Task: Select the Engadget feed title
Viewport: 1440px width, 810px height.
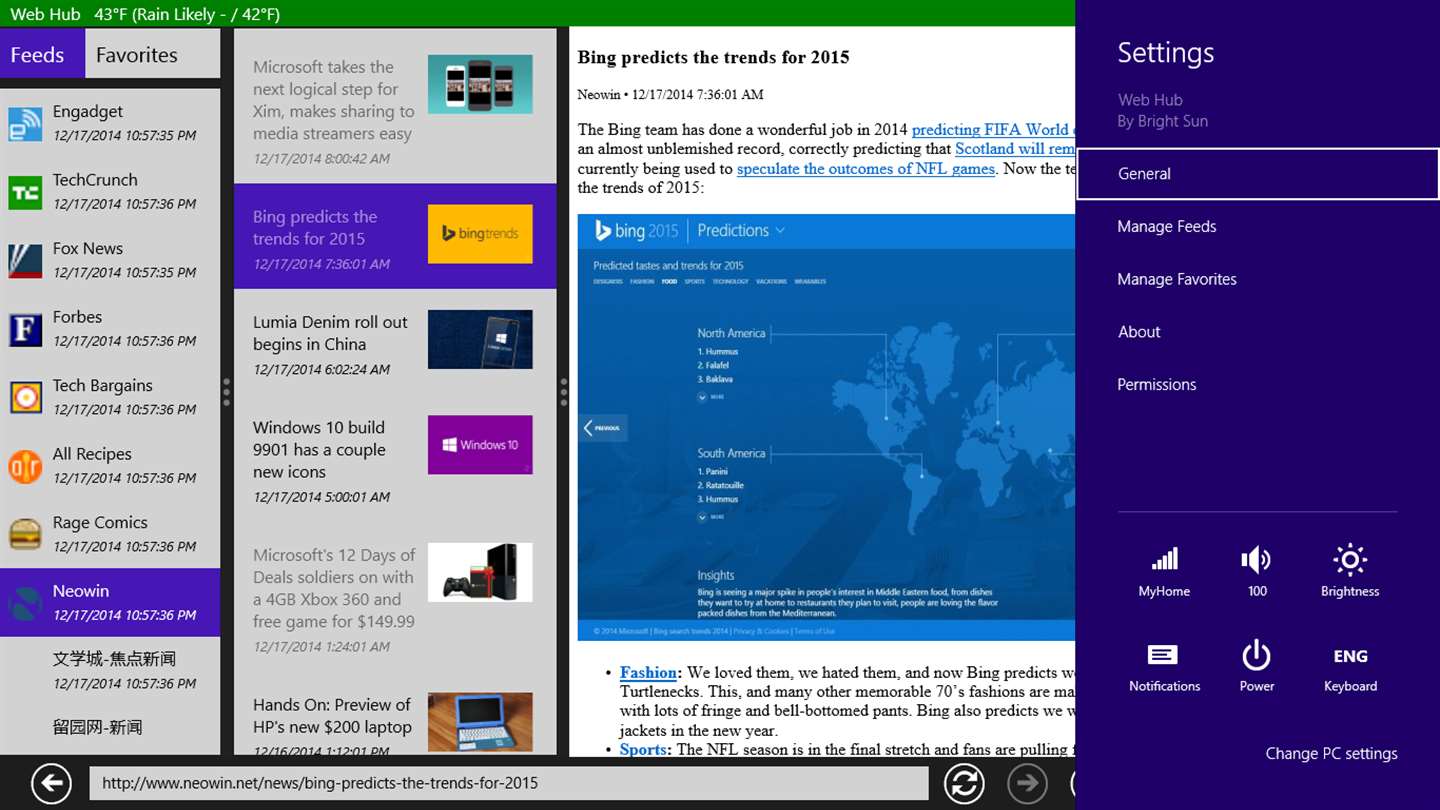Action: pyautogui.click(x=88, y=112)
